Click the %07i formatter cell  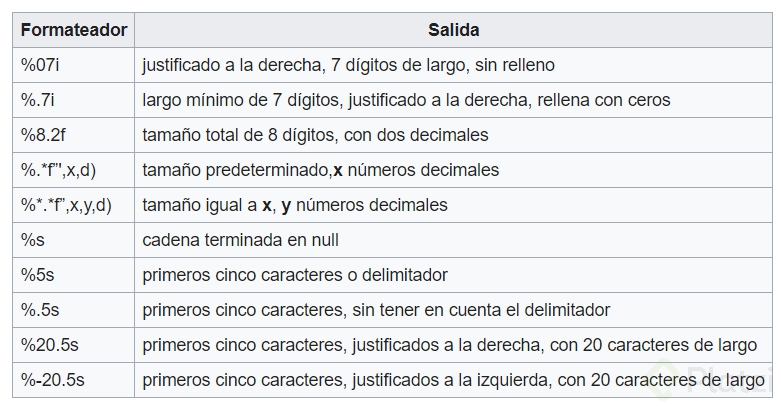coord(40,65)
